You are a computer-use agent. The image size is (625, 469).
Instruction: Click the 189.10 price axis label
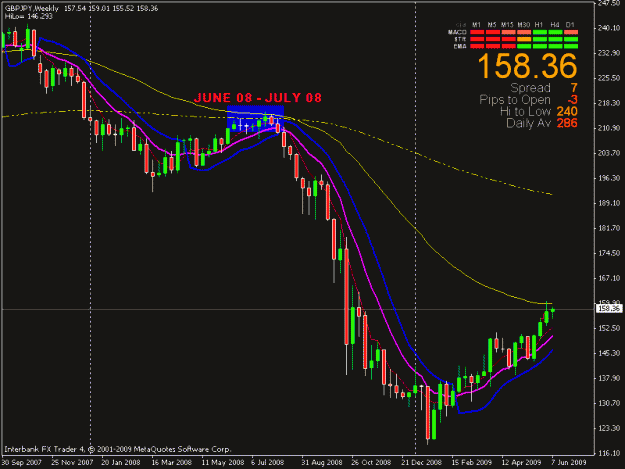[609, 203]
